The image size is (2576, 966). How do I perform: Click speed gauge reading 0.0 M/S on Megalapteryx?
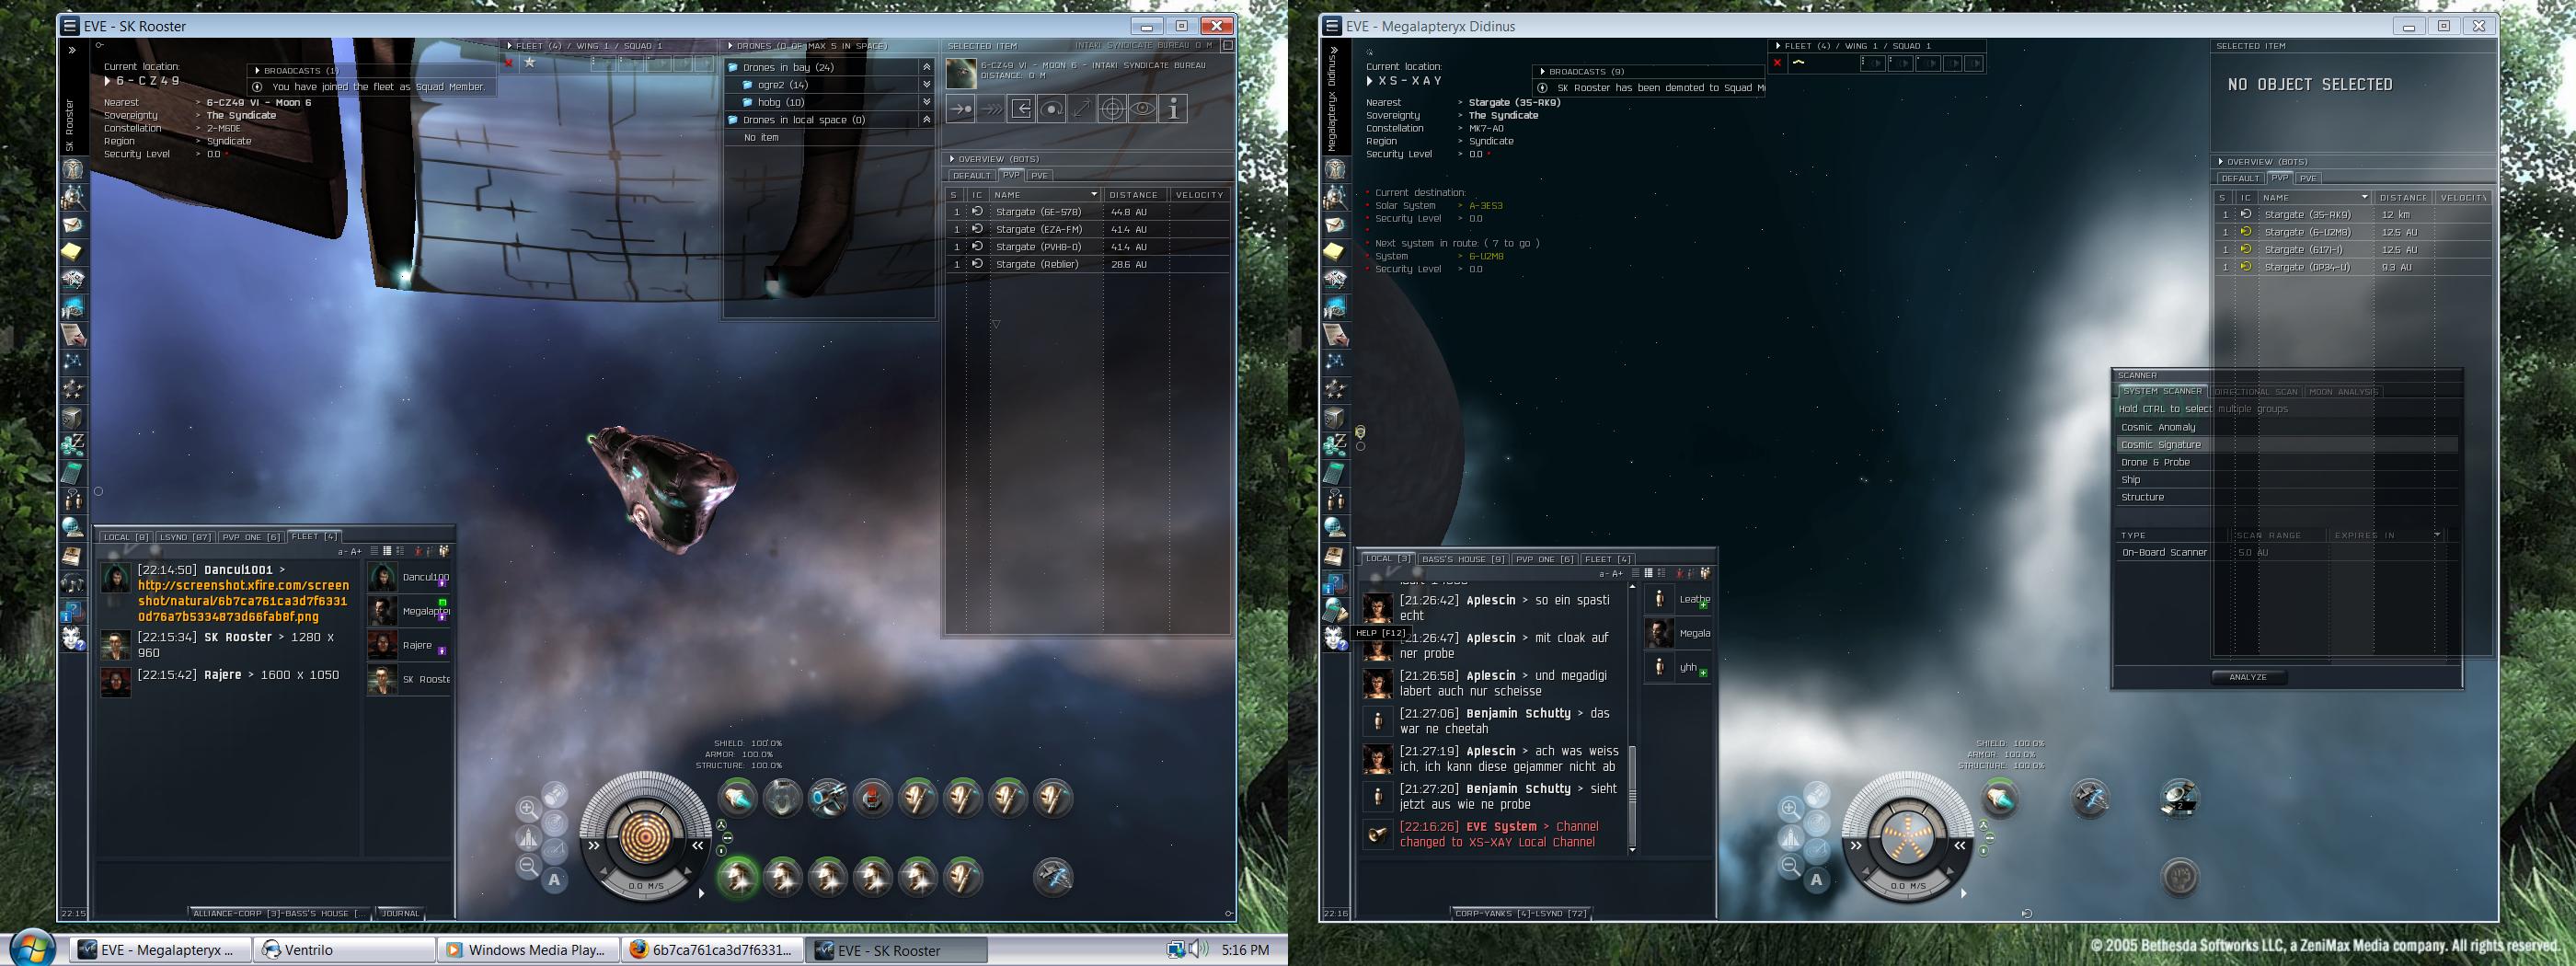(x=1907, y=886)
